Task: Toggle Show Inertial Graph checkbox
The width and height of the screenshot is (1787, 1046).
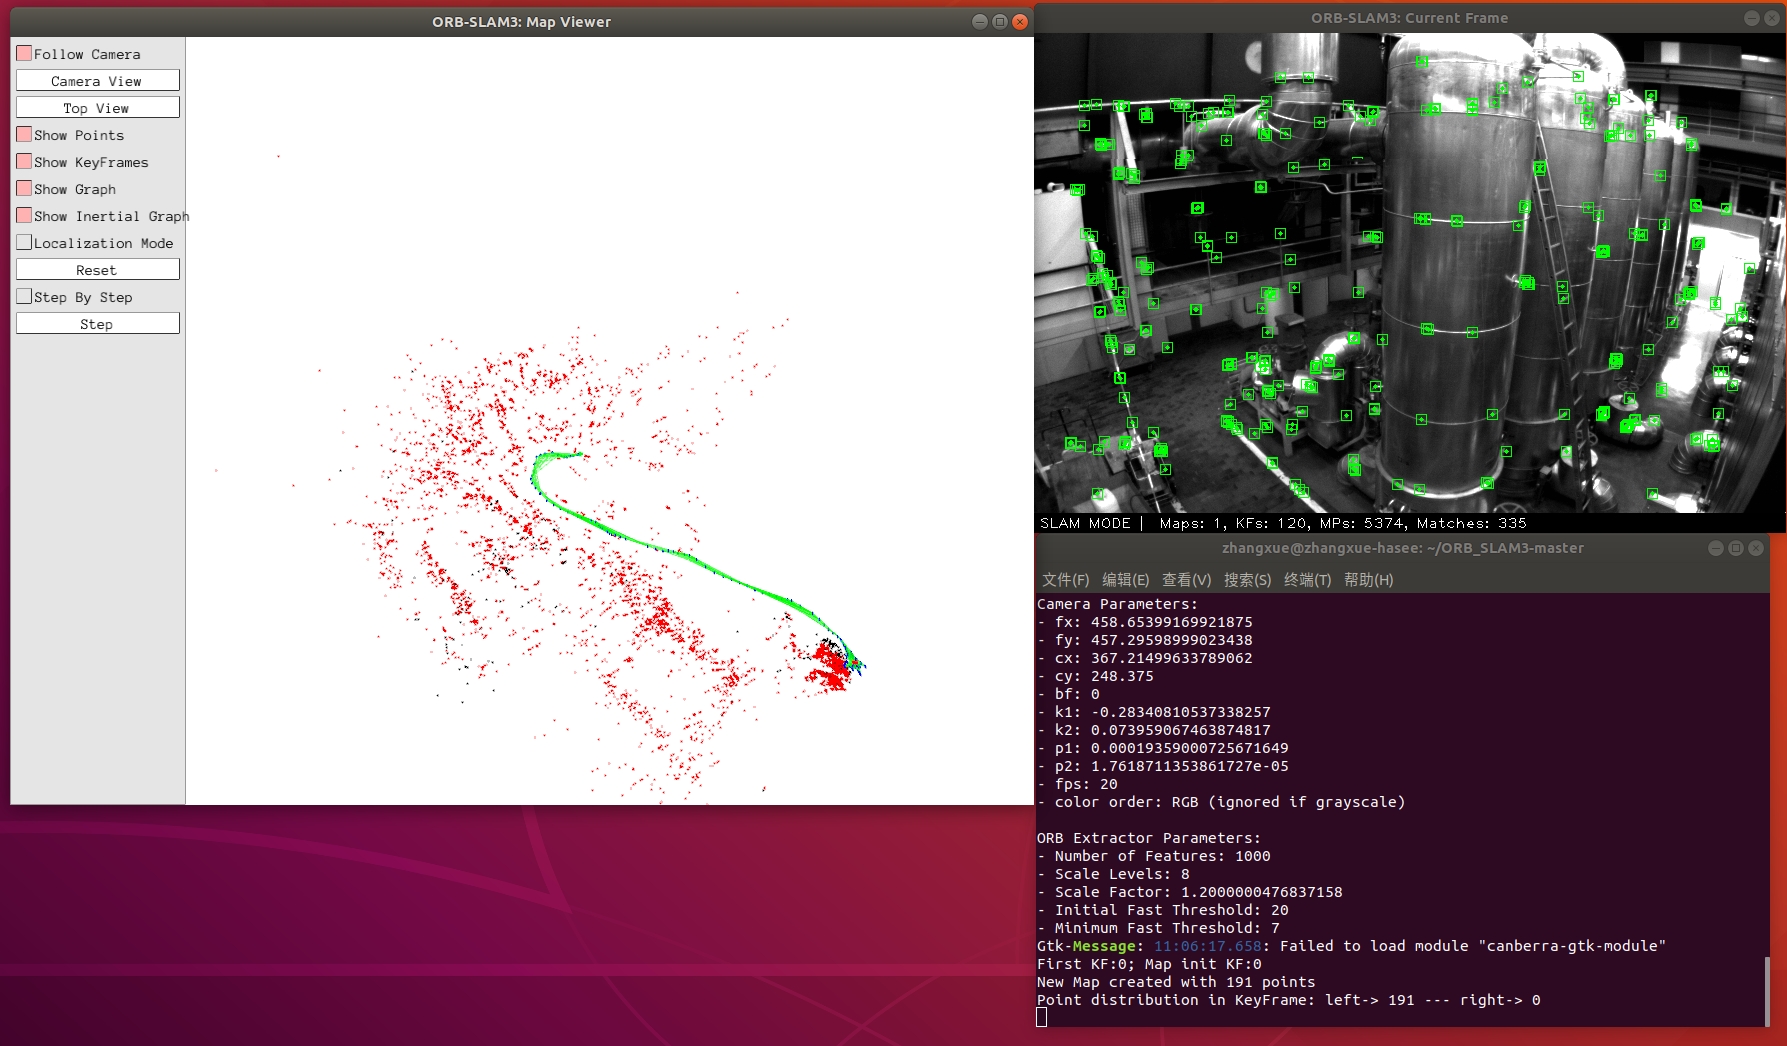Action: 24,215
